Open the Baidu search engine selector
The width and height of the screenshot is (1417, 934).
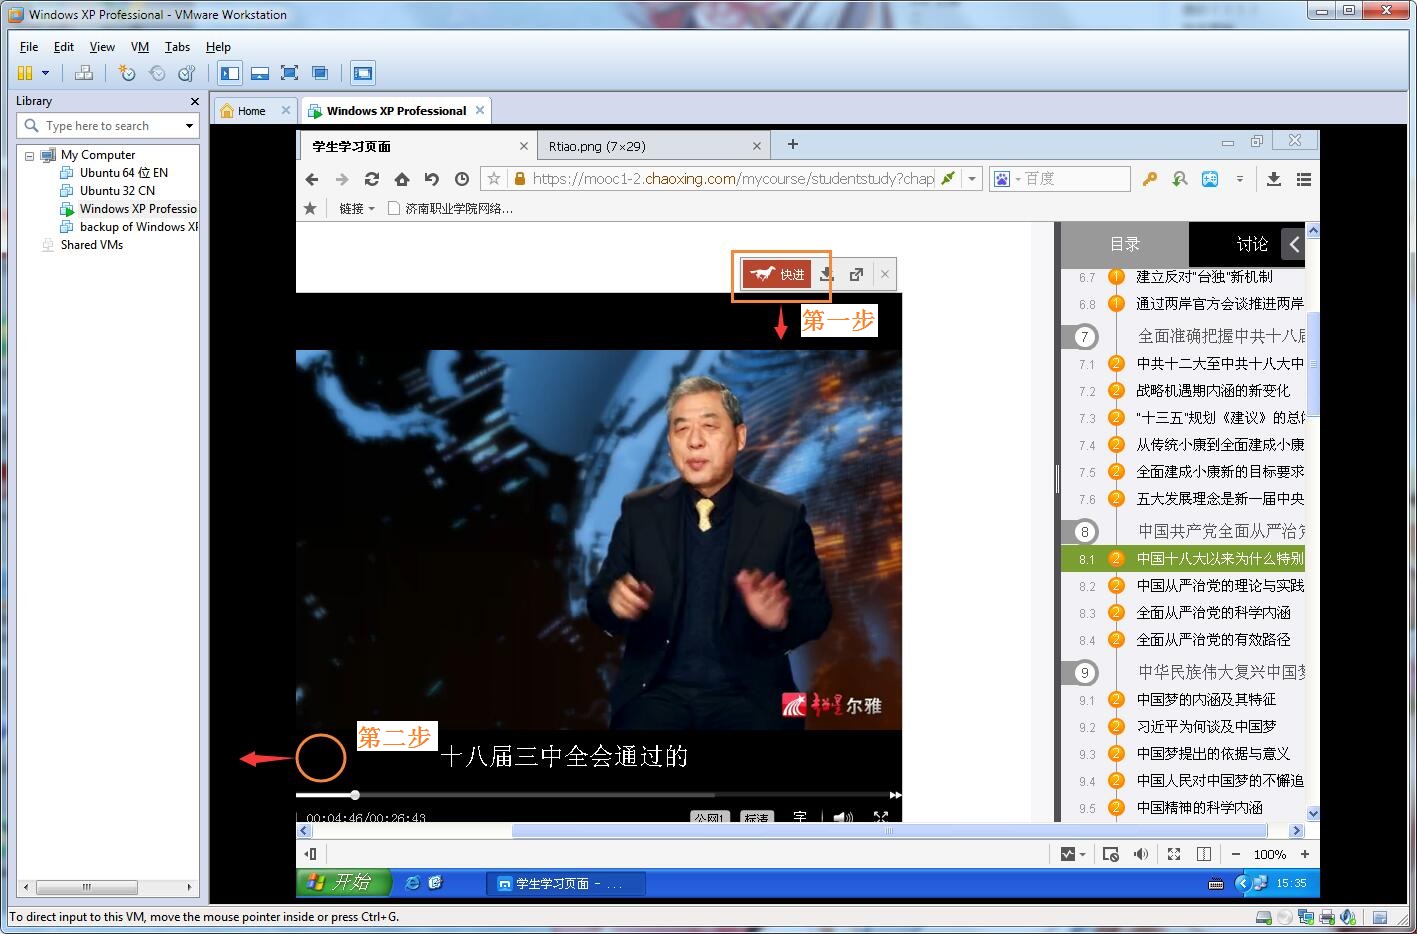click(1006, 179)
